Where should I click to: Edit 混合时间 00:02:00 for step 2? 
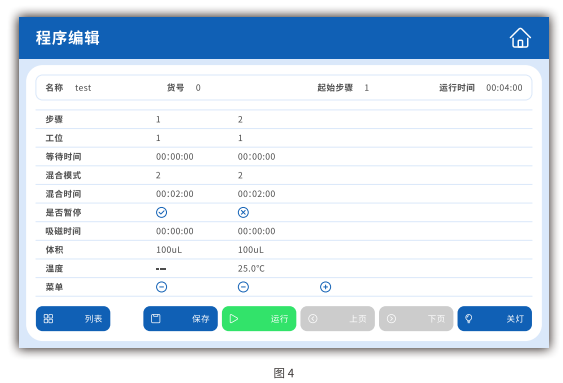[x=256, y=194]
